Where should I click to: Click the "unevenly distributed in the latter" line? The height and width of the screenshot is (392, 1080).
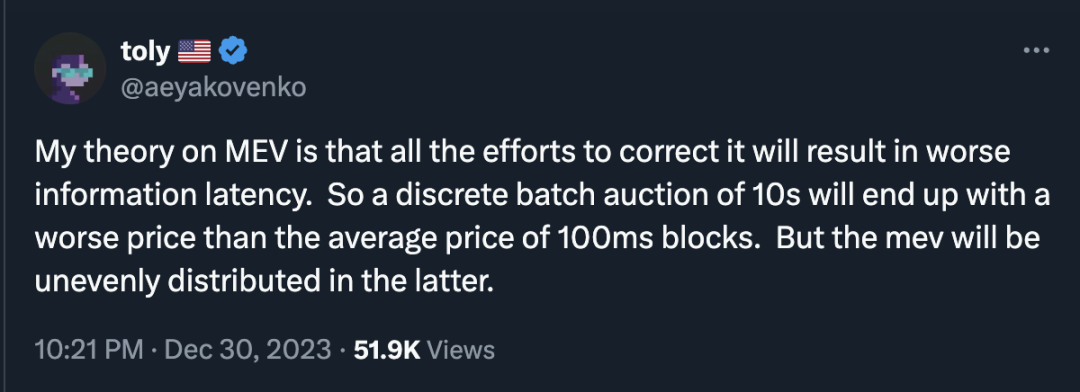pyautogui.click(x=264, y=281)
